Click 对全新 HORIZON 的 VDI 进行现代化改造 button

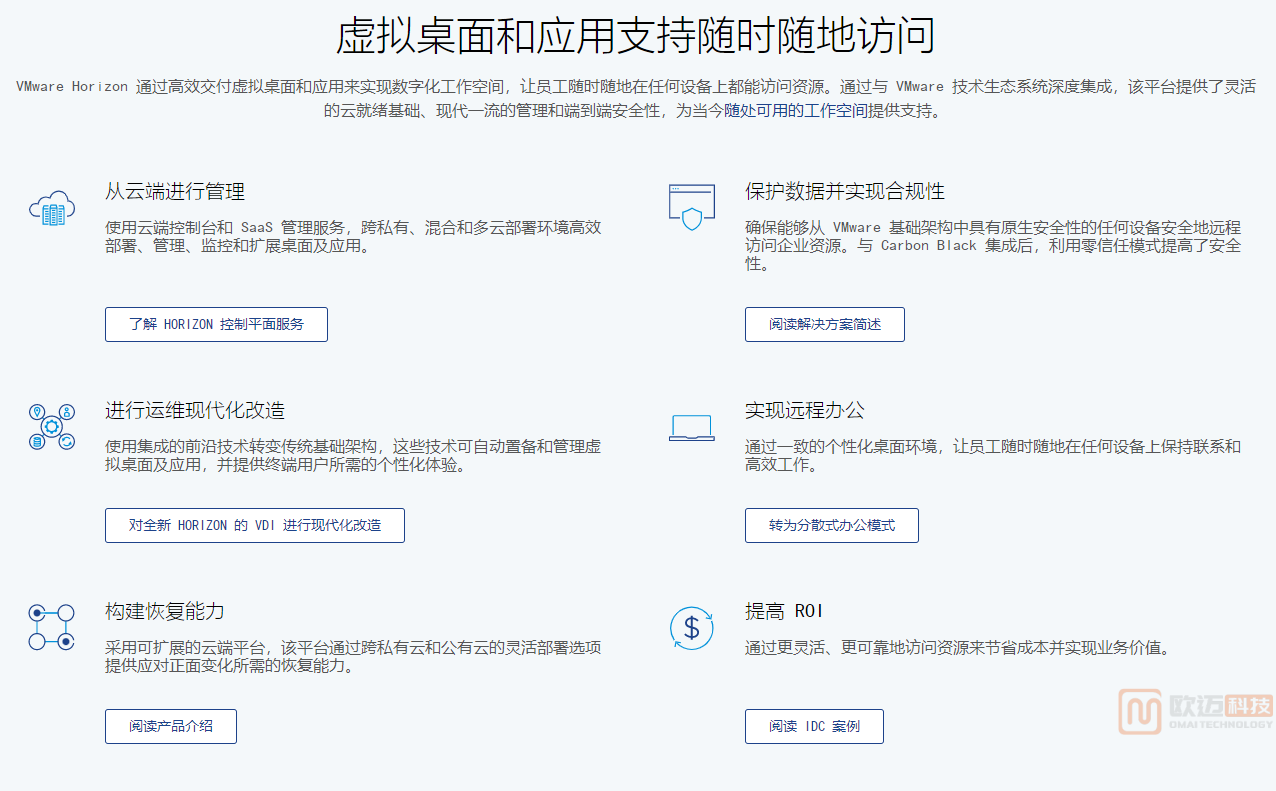(x=255, y=525)
